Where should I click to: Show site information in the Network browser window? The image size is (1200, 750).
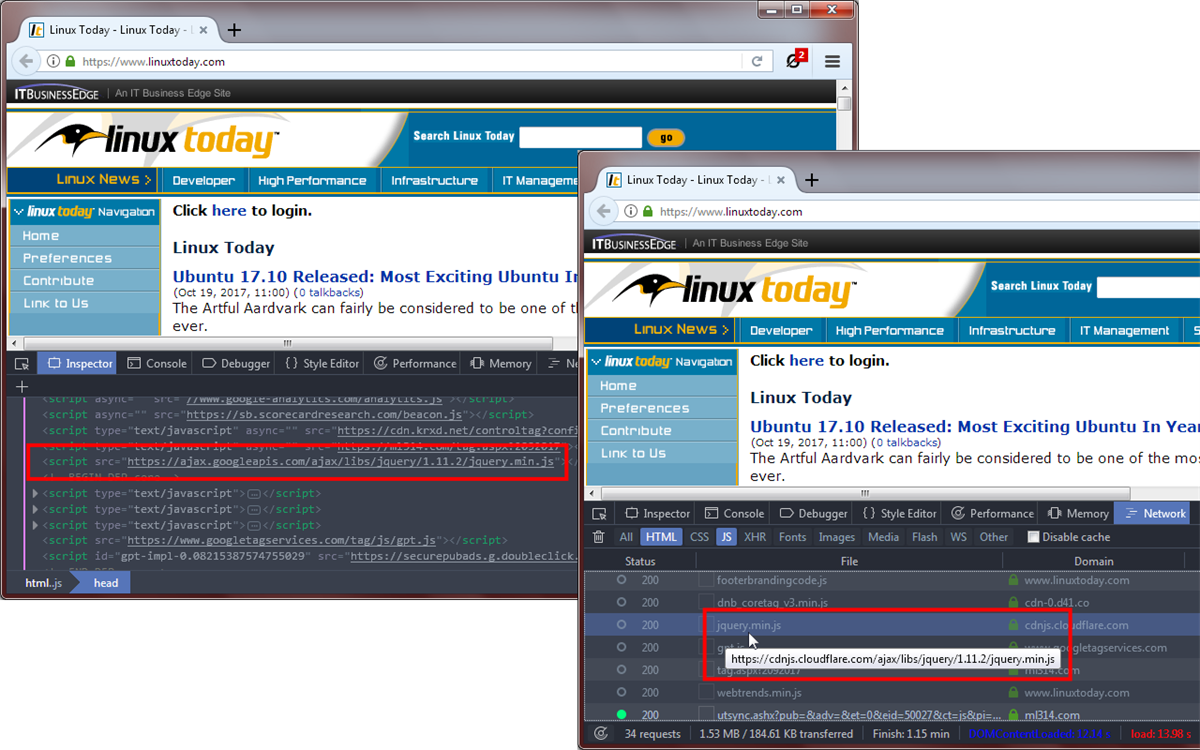point(631,212)
